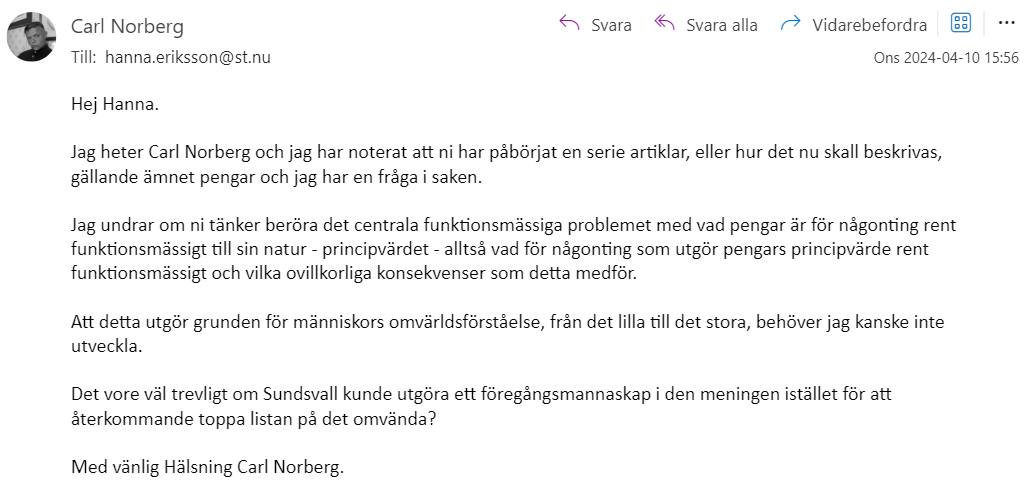Click the Svara alla double-arrow icon
The height and width of the screenshot is (490, 1025).
click(664, 24)
